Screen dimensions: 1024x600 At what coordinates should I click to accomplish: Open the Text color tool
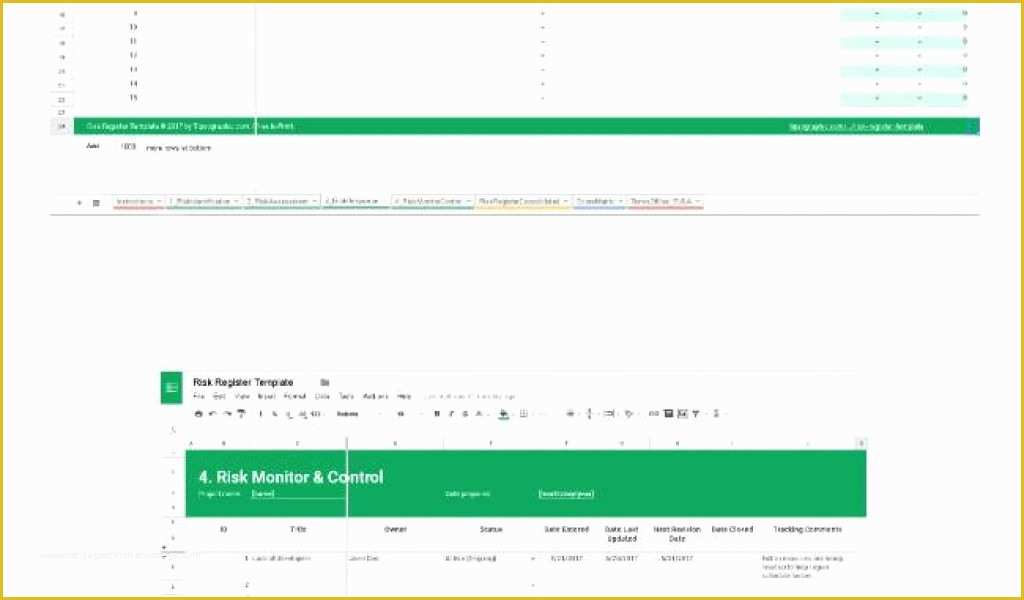pyautogui.click(x=479, y=414)
